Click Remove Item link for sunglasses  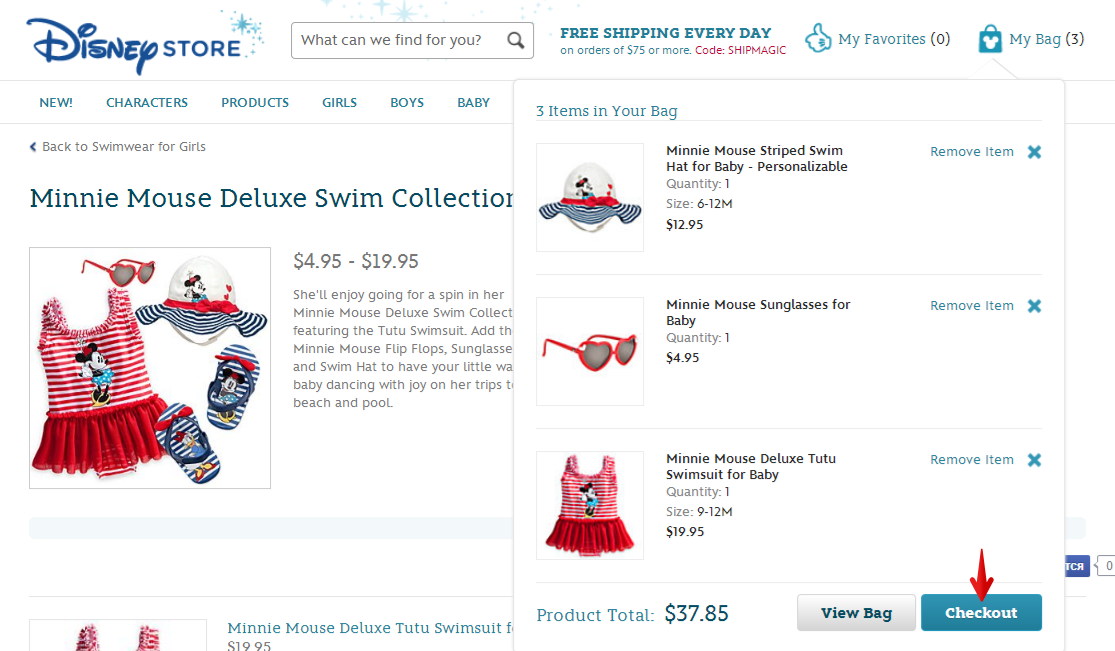(x=971, y=306)
